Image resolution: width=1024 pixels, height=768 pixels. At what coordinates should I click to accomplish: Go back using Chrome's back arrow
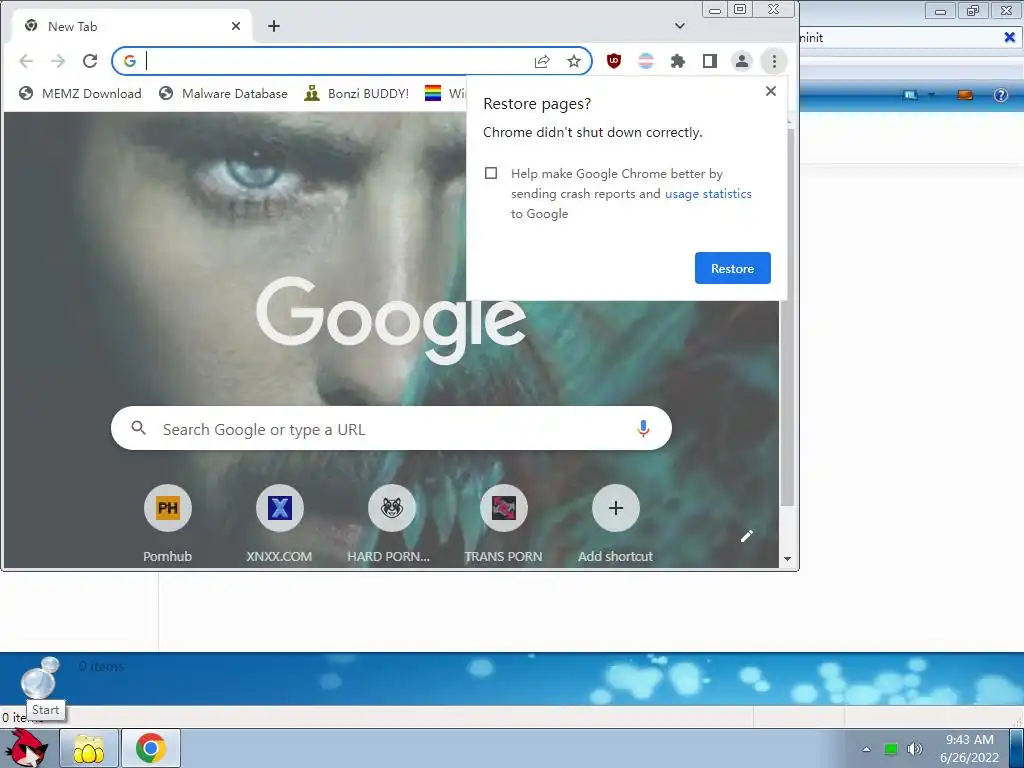26,61
